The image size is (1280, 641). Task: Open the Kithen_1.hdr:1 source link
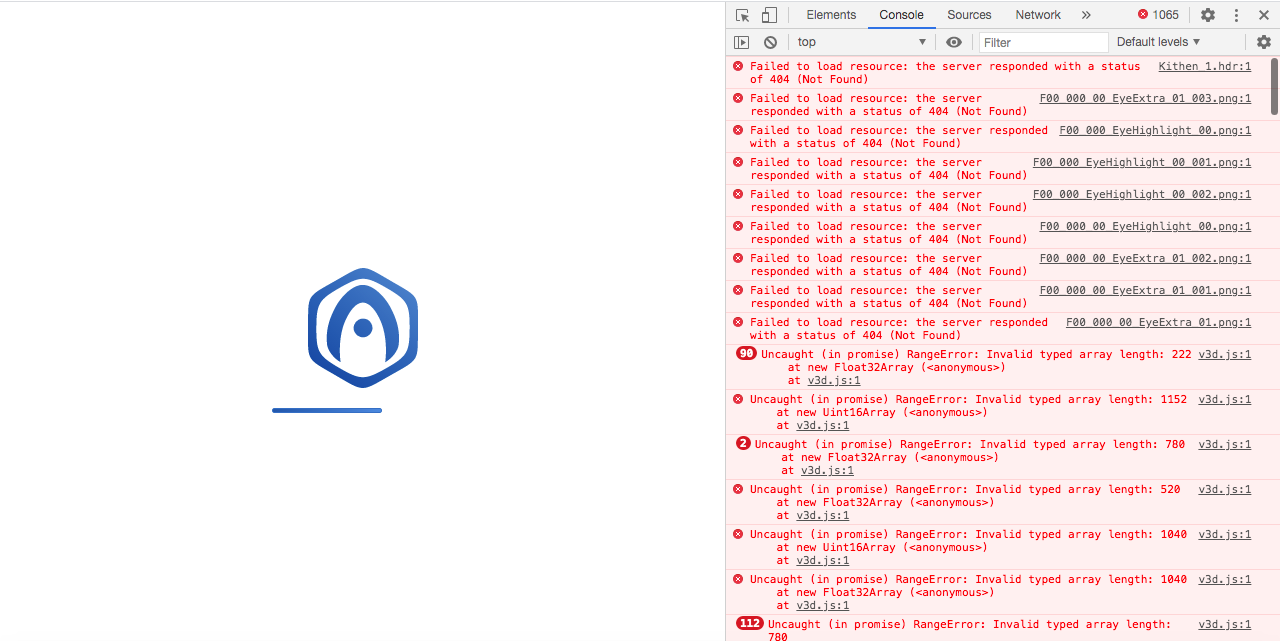tap(1205, 66)
